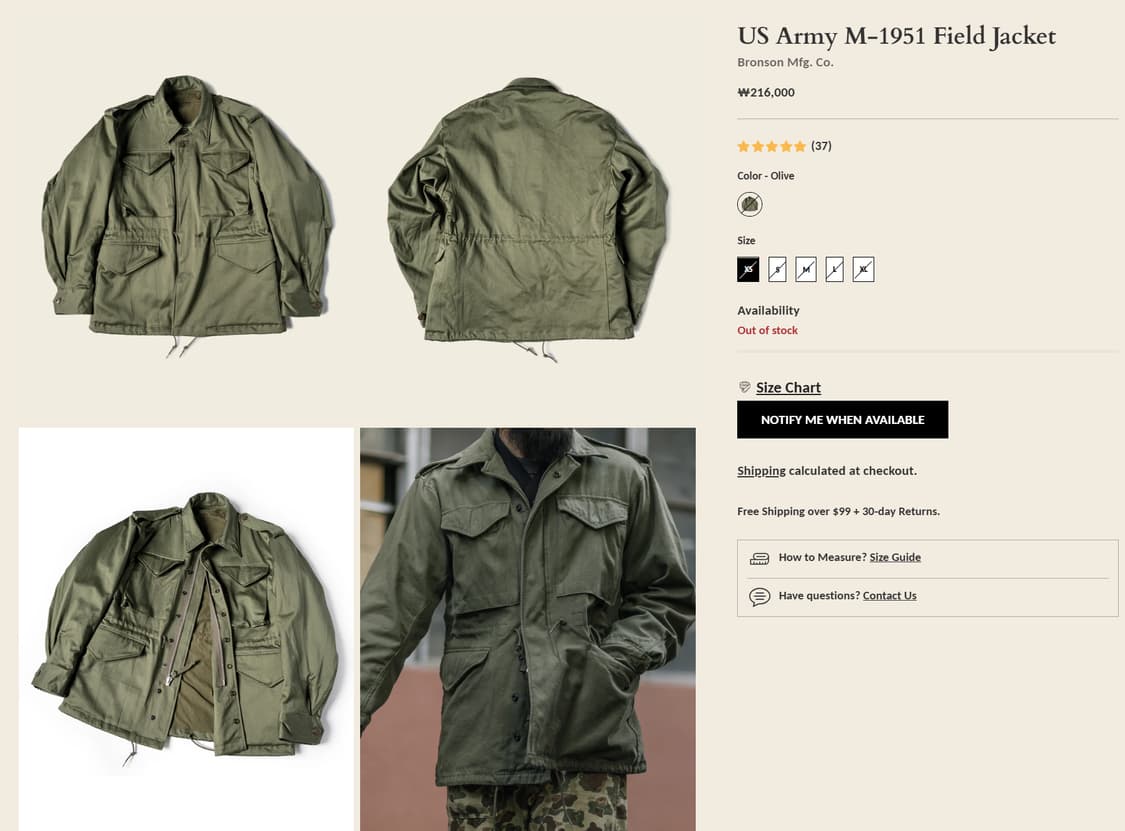Viewport: 1125px width, 831px height.
Task: Open the Size Guide link
Action: [x=895, y=557]
